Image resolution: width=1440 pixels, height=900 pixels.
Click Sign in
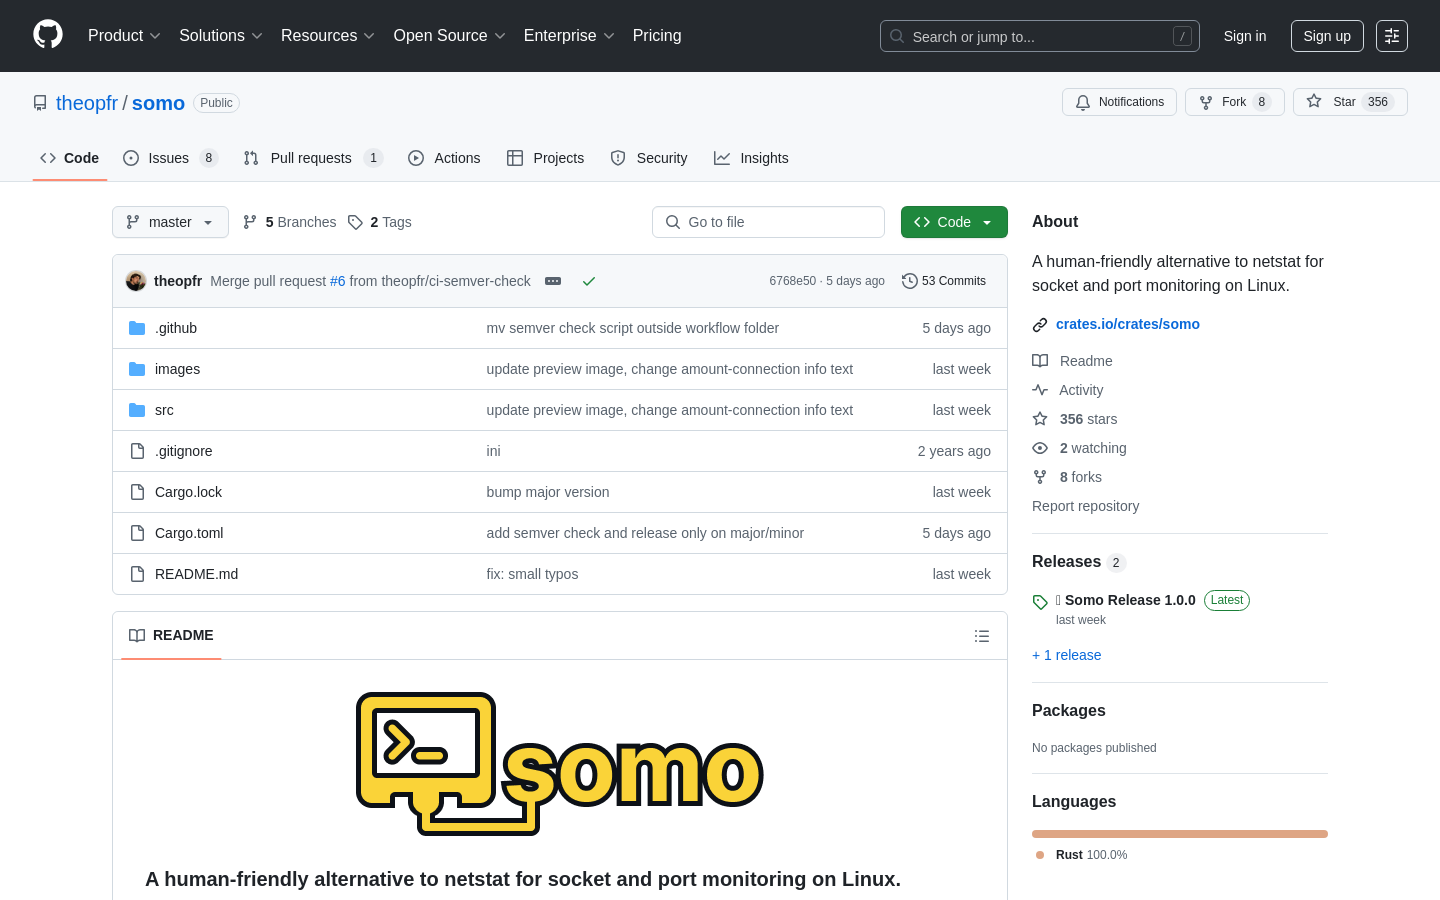coord(1245,36)
